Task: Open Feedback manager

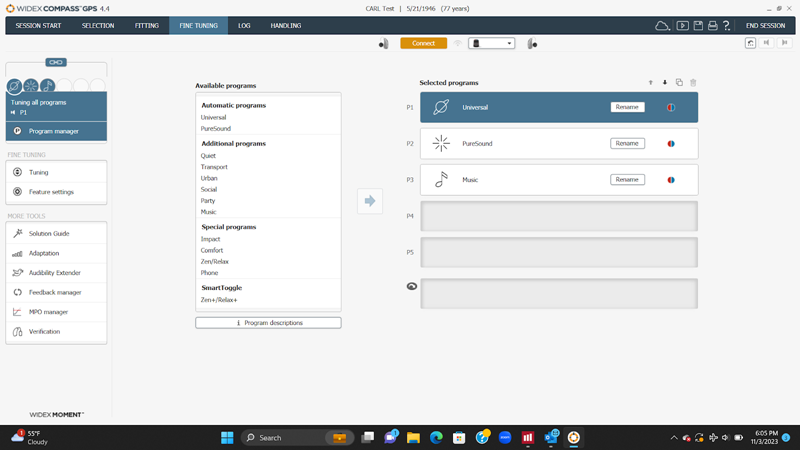Action: [56, 292]
